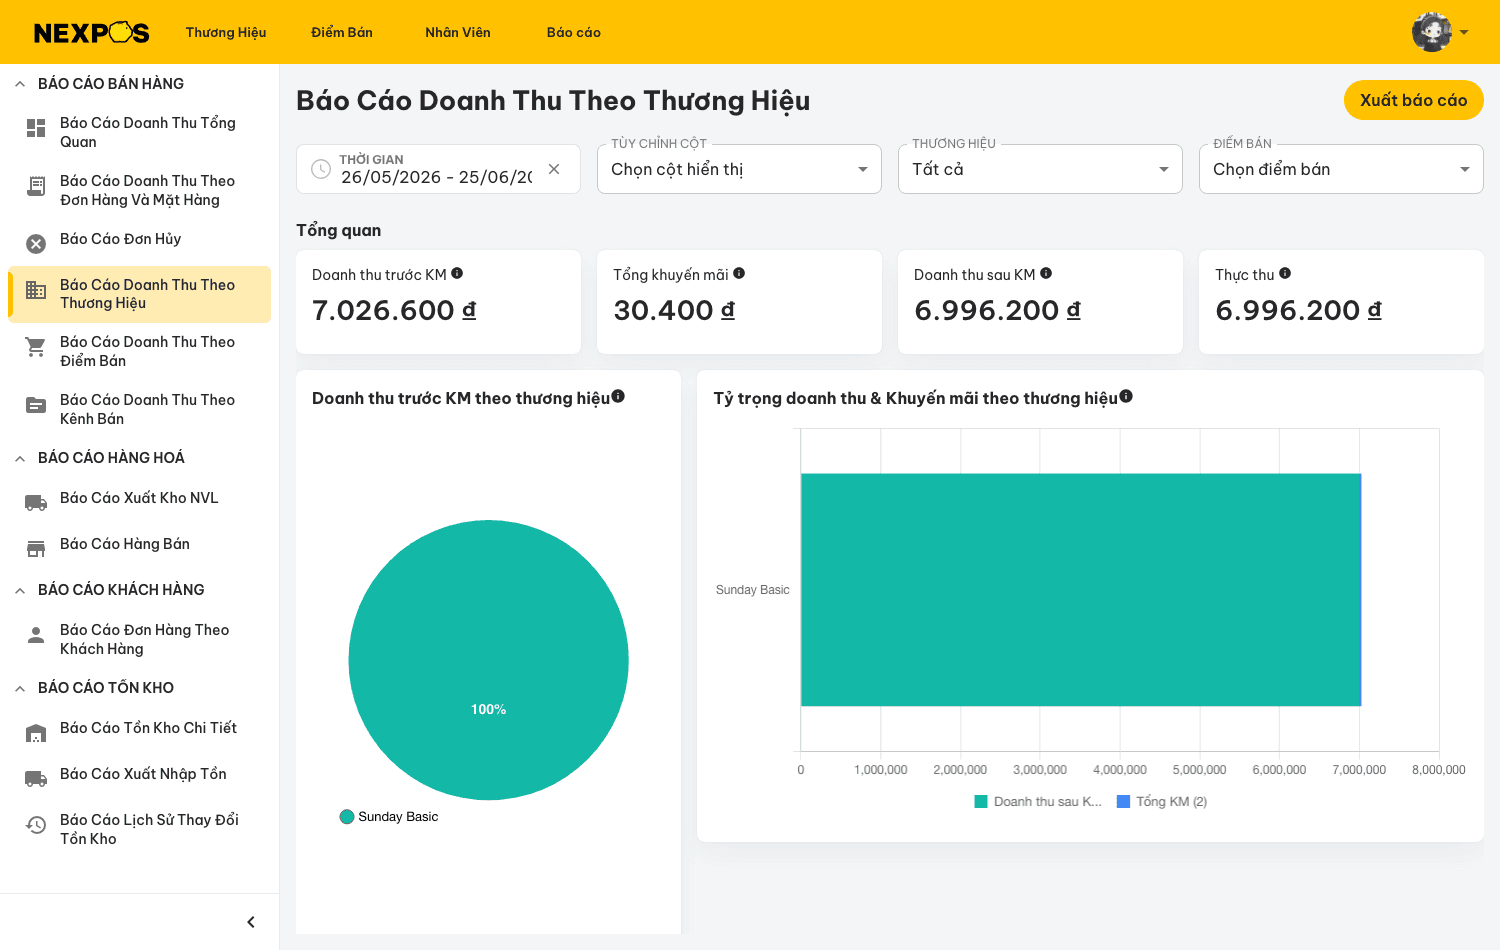
Task: Open Báo Cáo Doanh Thu Tổng Quan
Action: (x=139, y=132)
